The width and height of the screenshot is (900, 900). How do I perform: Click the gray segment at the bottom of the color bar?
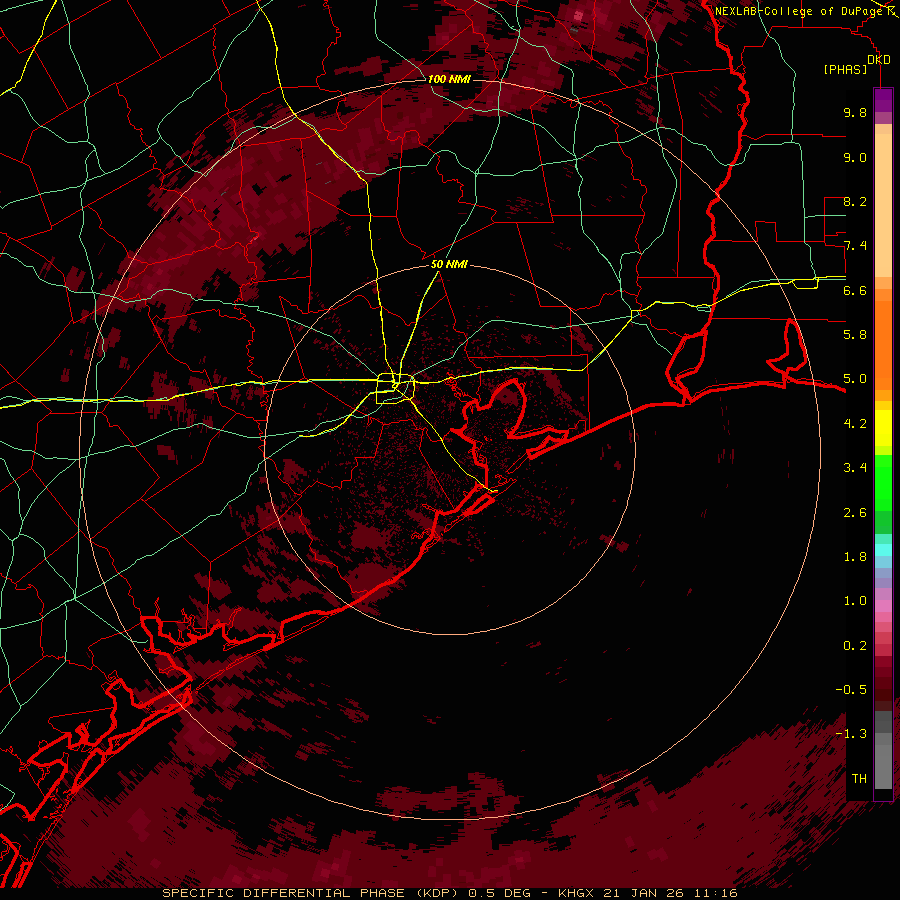click(883, 766)
